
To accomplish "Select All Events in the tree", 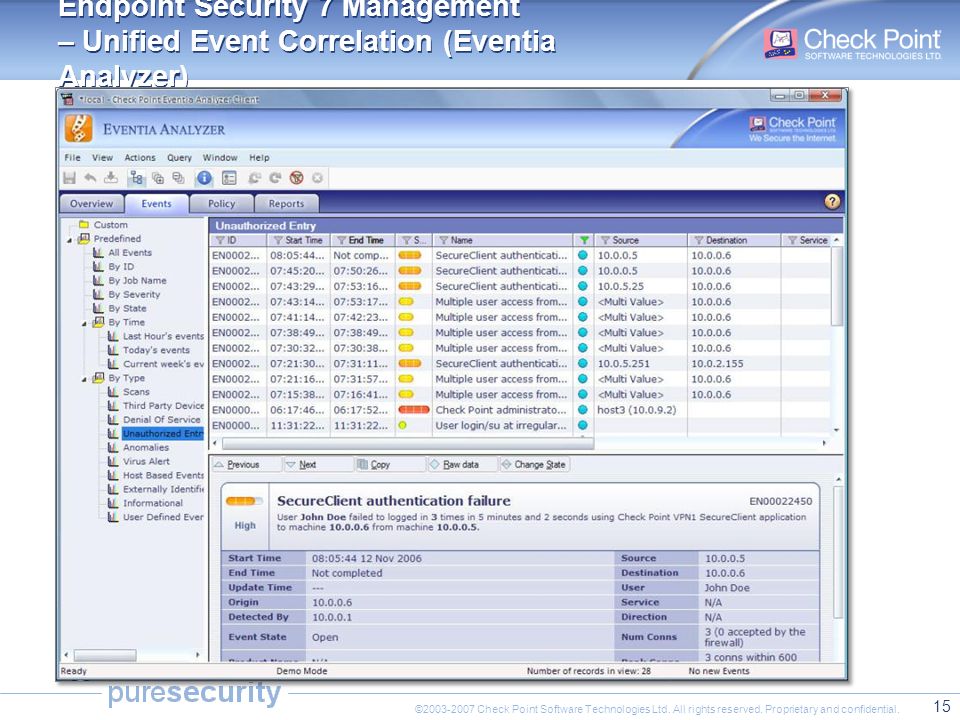I will pyautogui.click(x=130, y=253).
